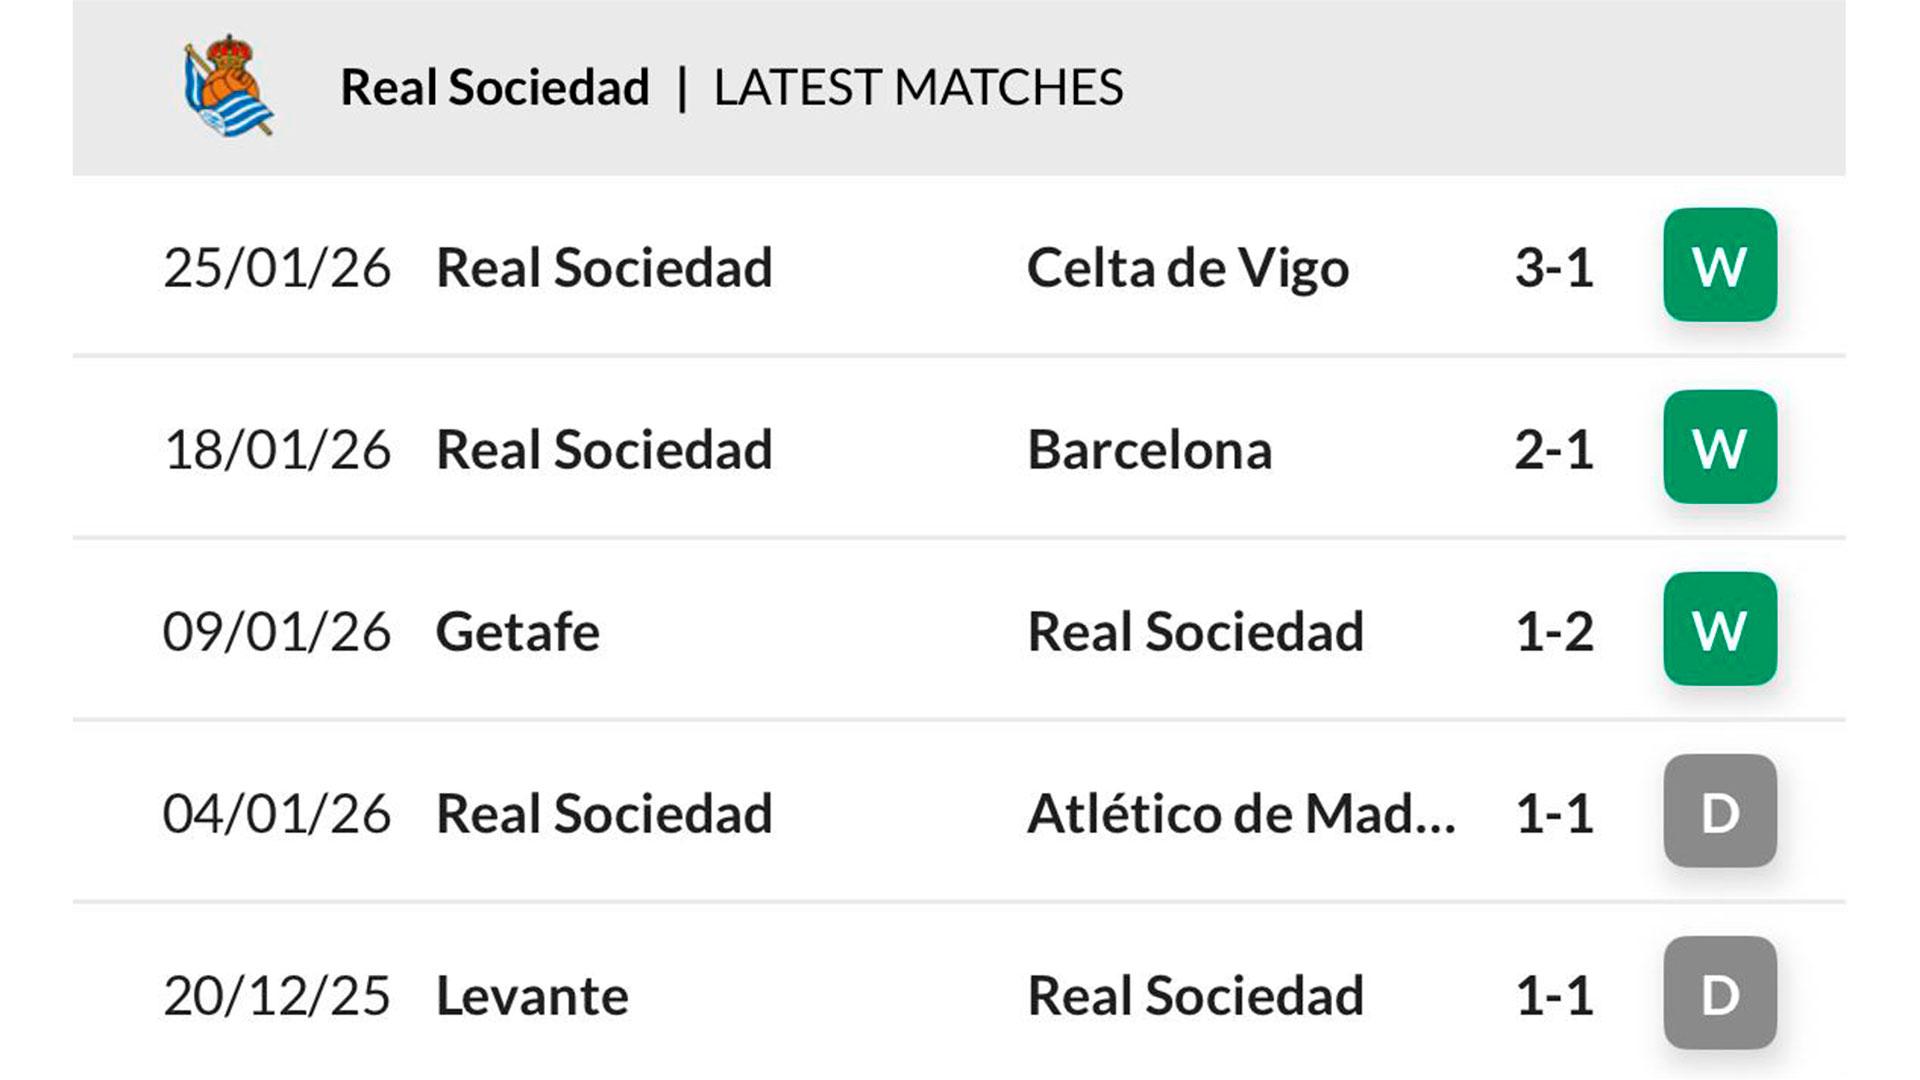Open Celta de Vigo team link

click(x=1187, y=268)
